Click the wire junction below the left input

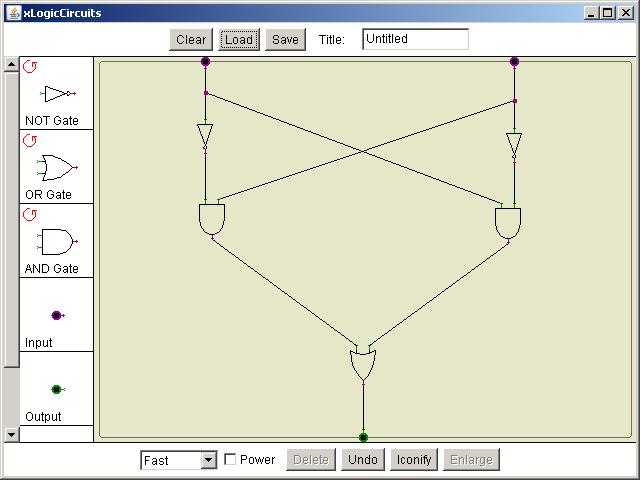click(x=206, y=93)
